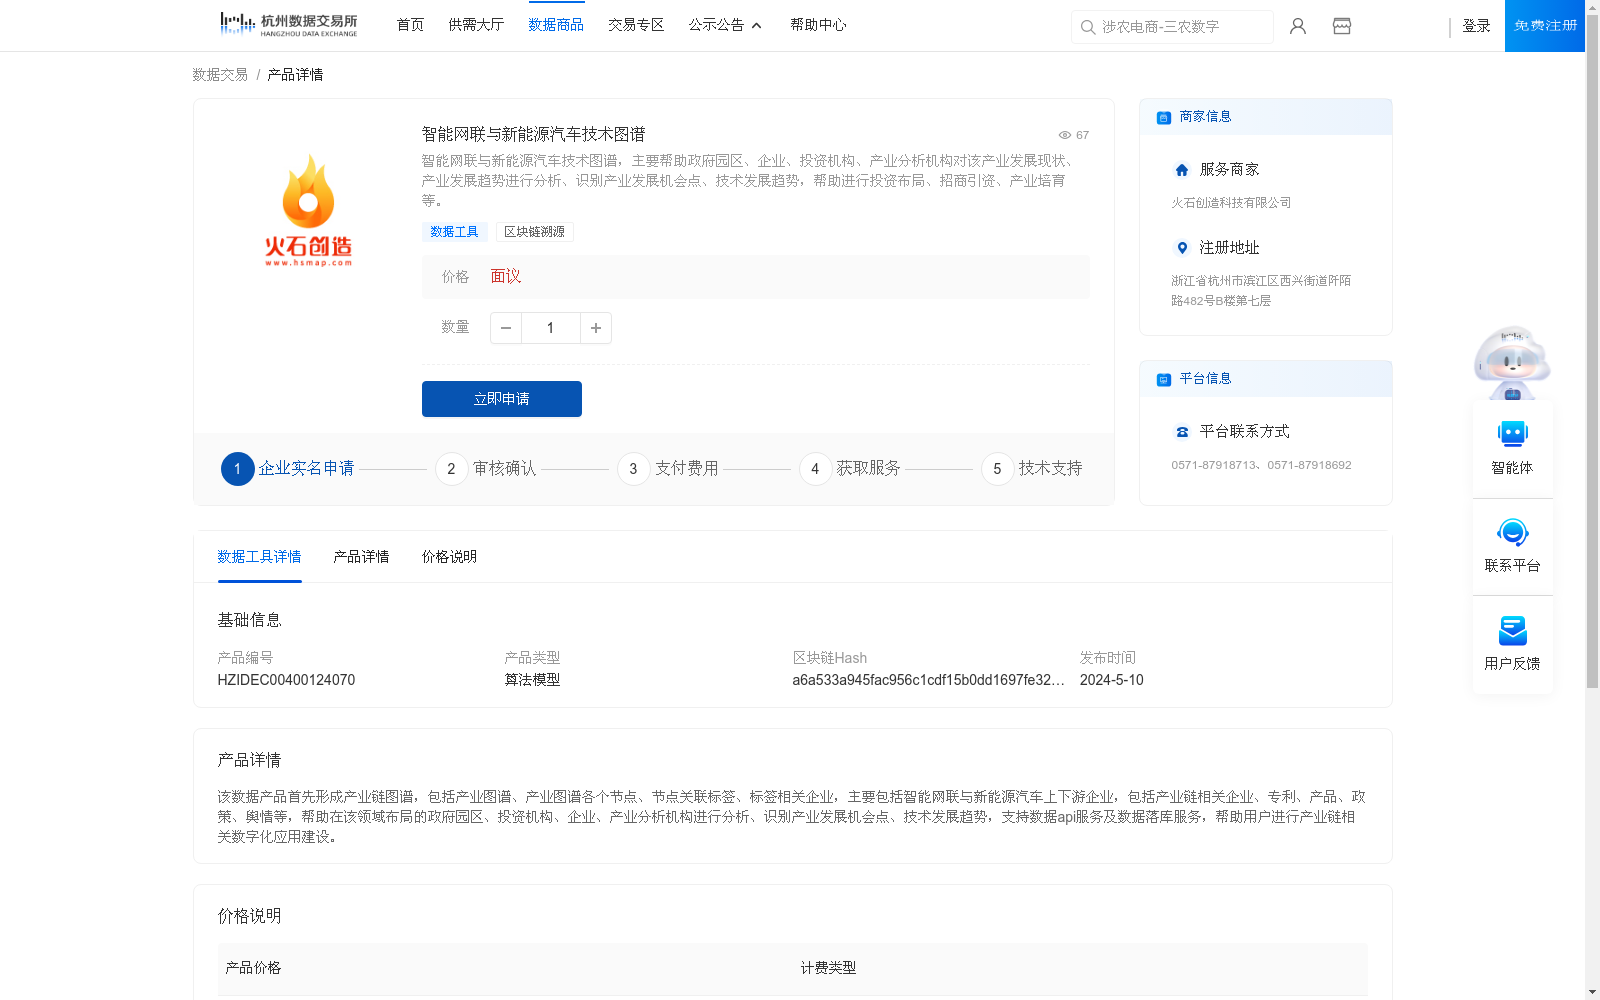The image size is (1600, 1000).
Task: Select step 5 技术支持
Action: click(x=1032, y=468)
